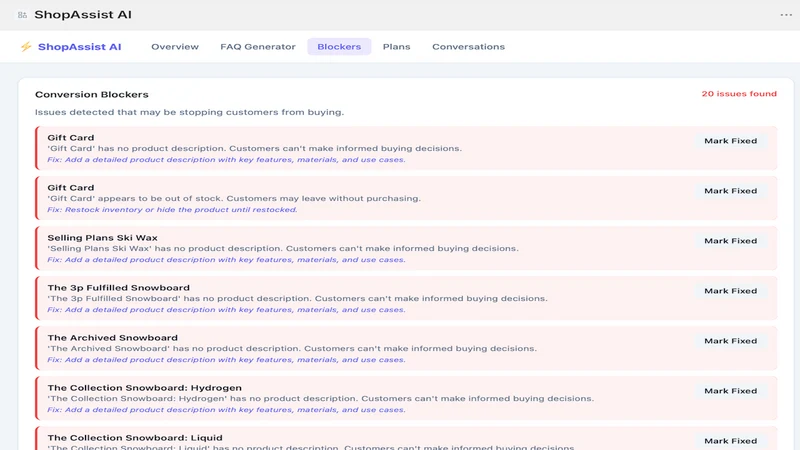The image size is (800, 450).
Task: Click 'The 3p Fulfilled Snowboard' title
Action: (118, 288)
